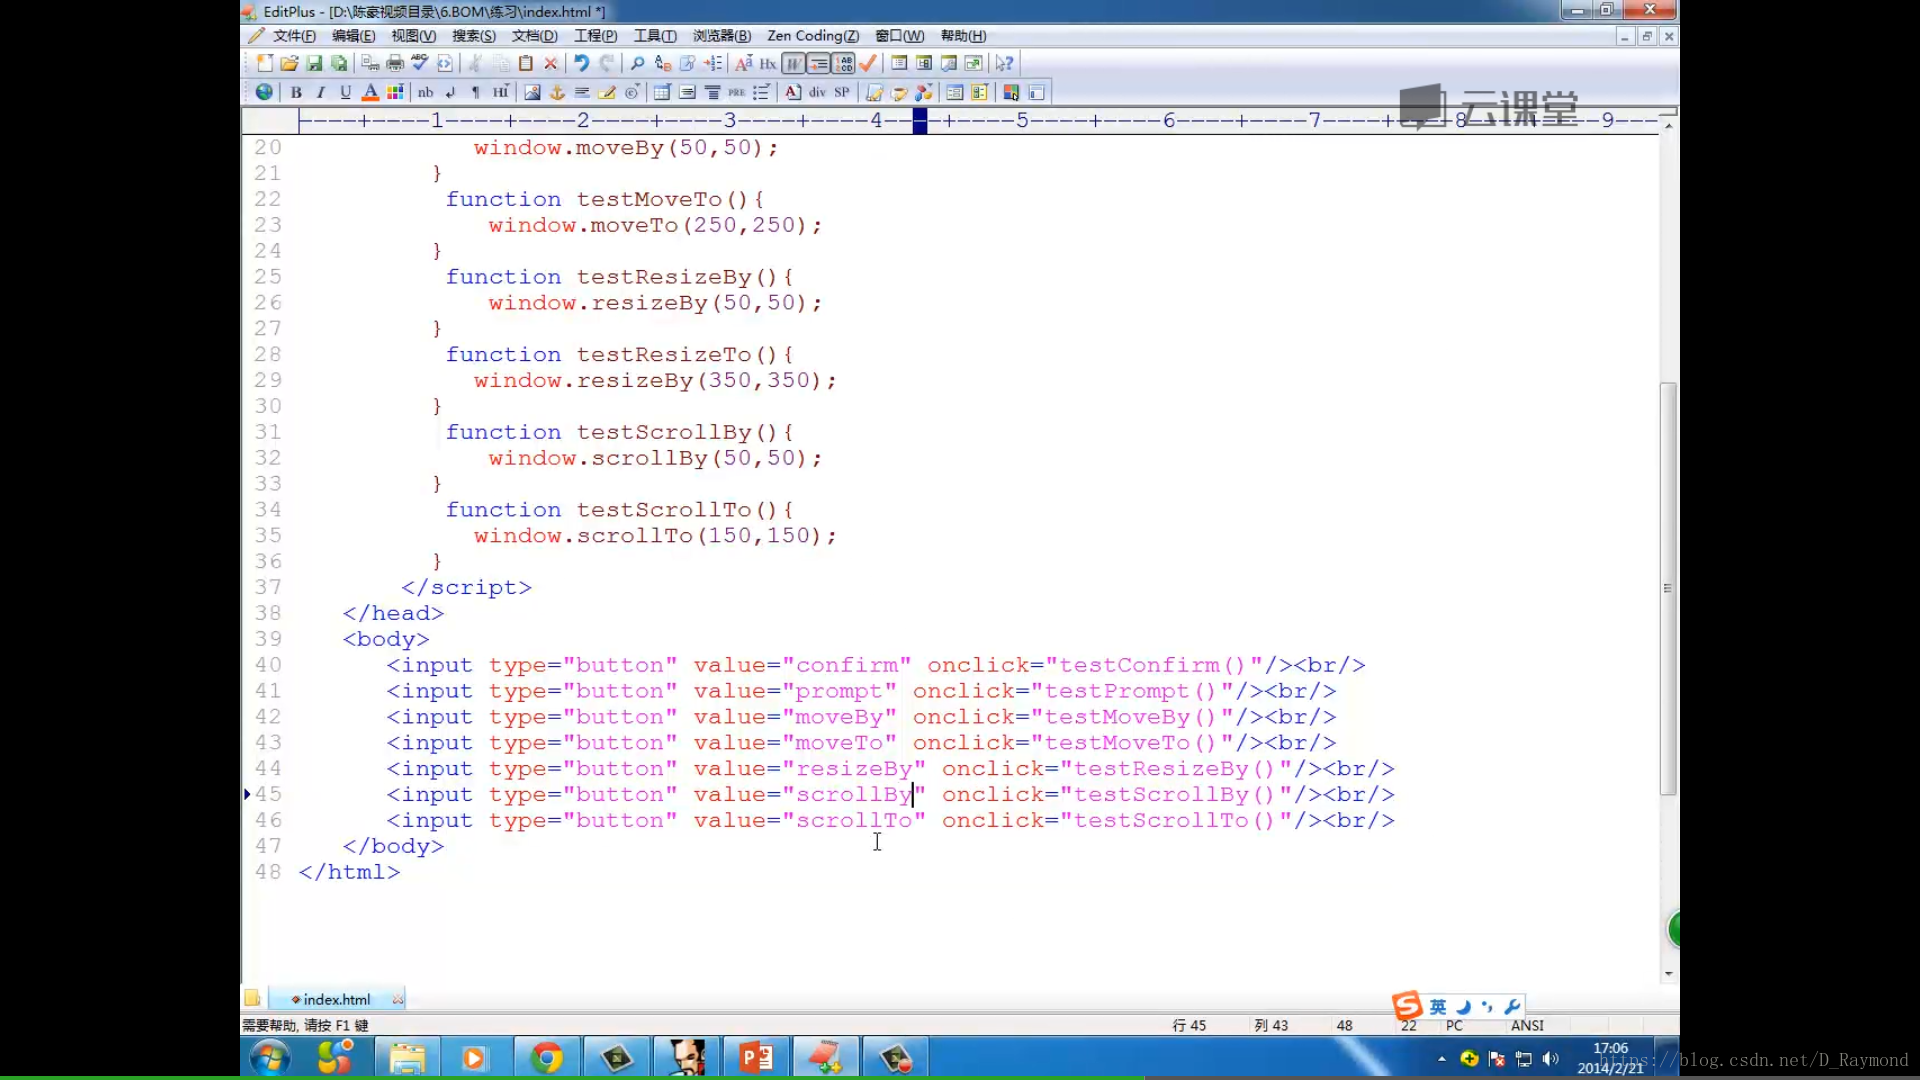Screen dimensions: 1920x1080
Task: Open Windows Explorer from the taskbar
Action: (x=407, y=1058)
